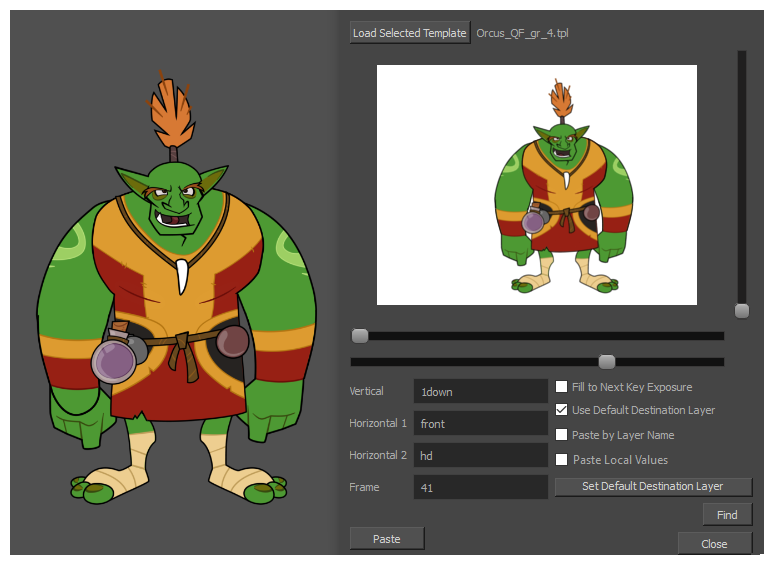
Task: Enable Fill to Next Key Exposure
Action: click(562, 387)
